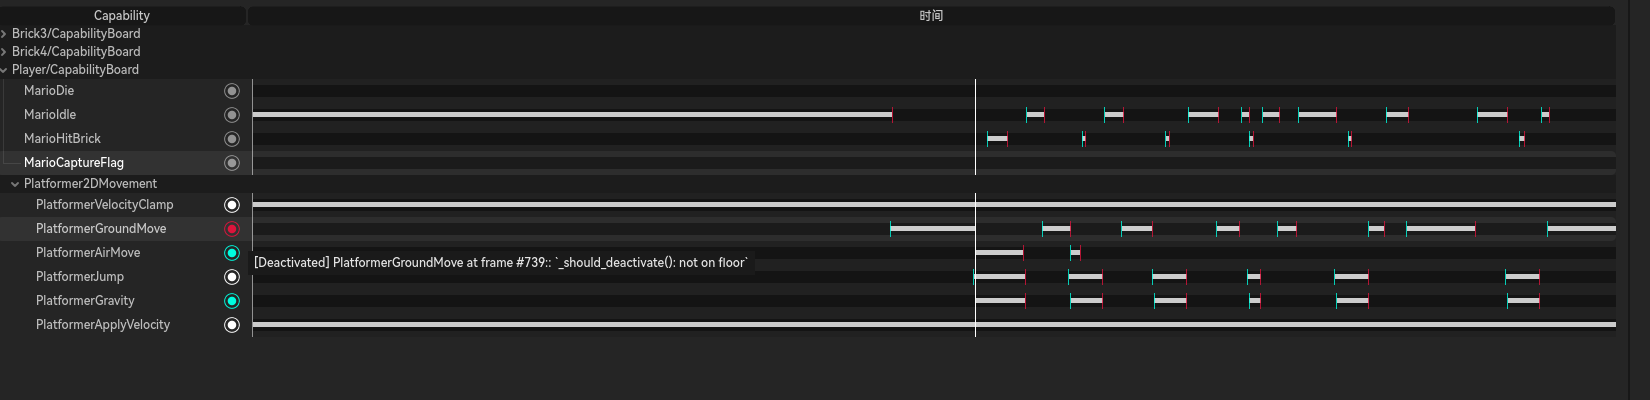Click the PlatformerJump status indicator icon

point(232,277)
